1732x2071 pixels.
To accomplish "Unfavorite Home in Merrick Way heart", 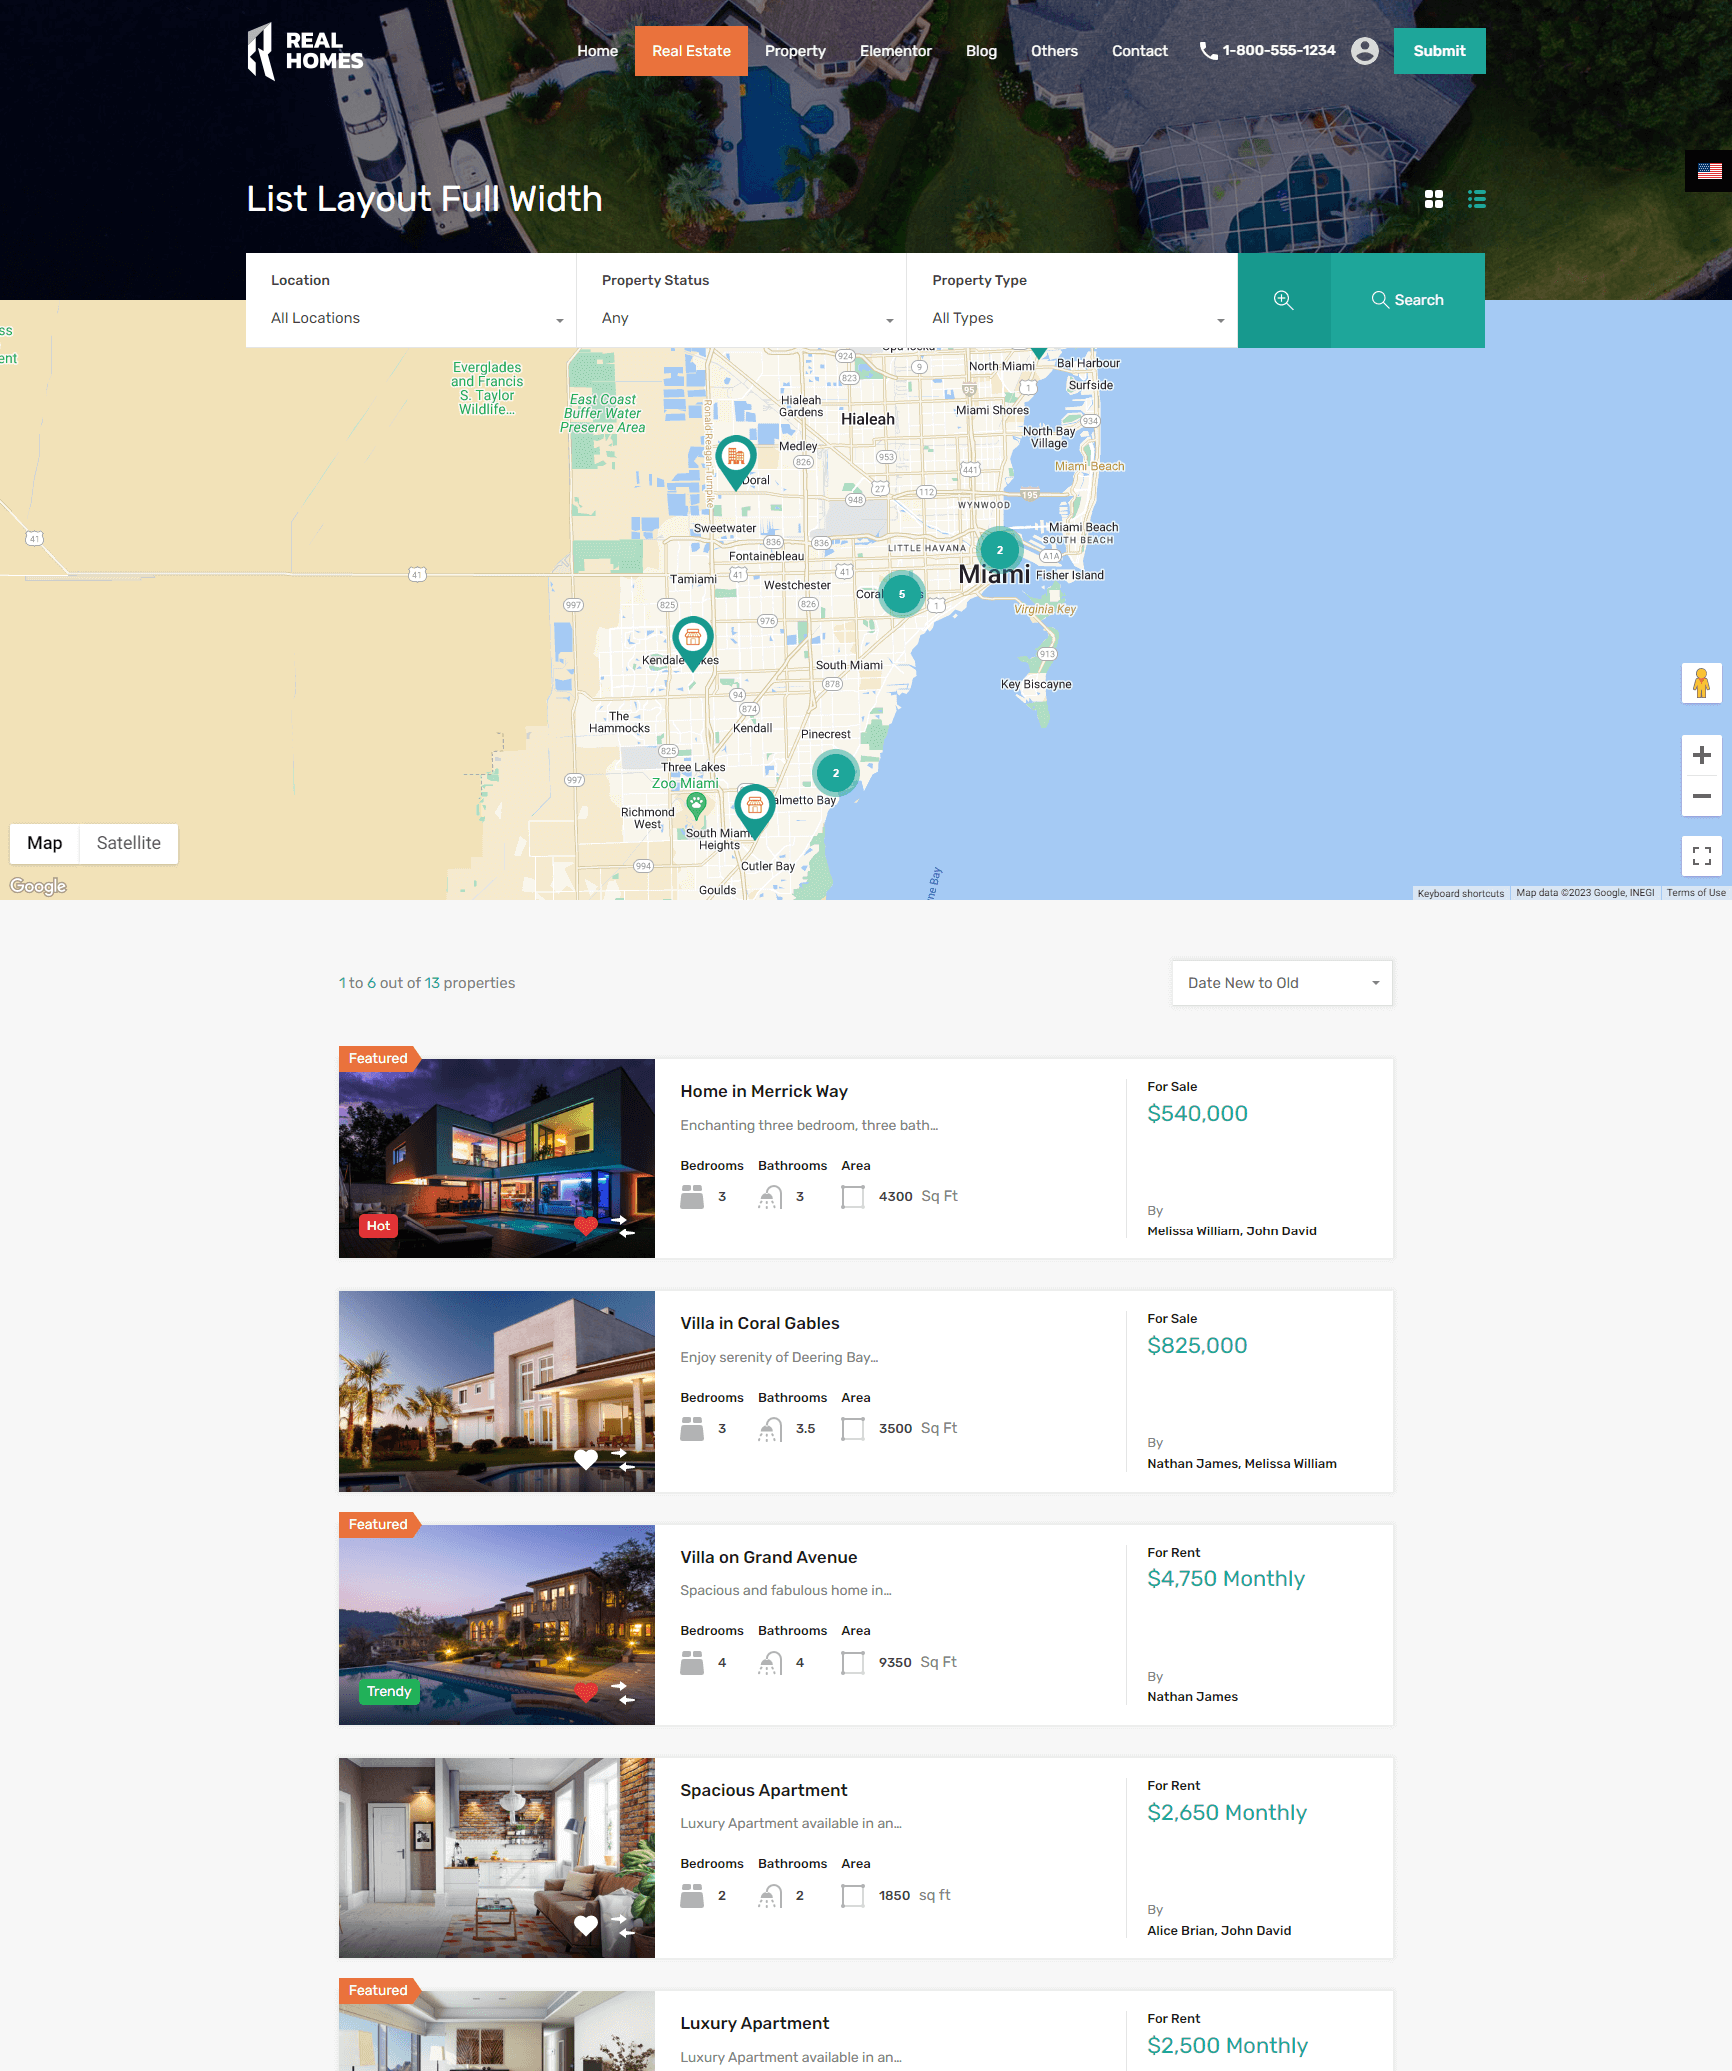I will pyautogui.click(x=586, y=1226).
